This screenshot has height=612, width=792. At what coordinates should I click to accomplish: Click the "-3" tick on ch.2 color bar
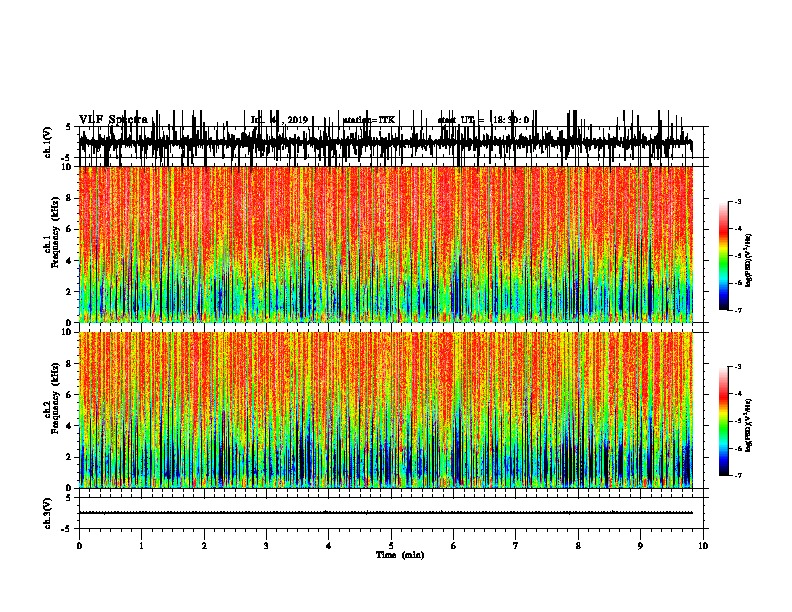(x=738, y=367)
